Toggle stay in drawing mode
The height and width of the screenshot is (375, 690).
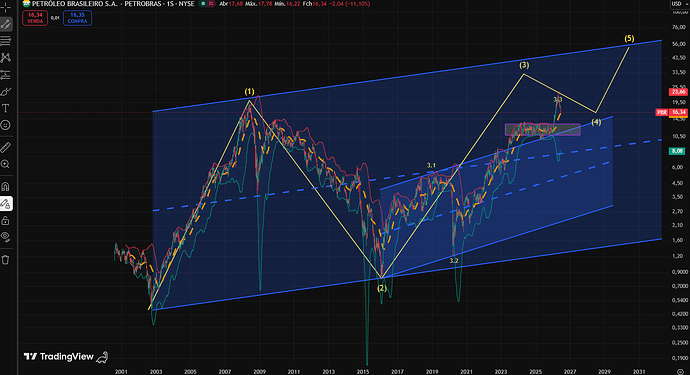pos(6,203)
